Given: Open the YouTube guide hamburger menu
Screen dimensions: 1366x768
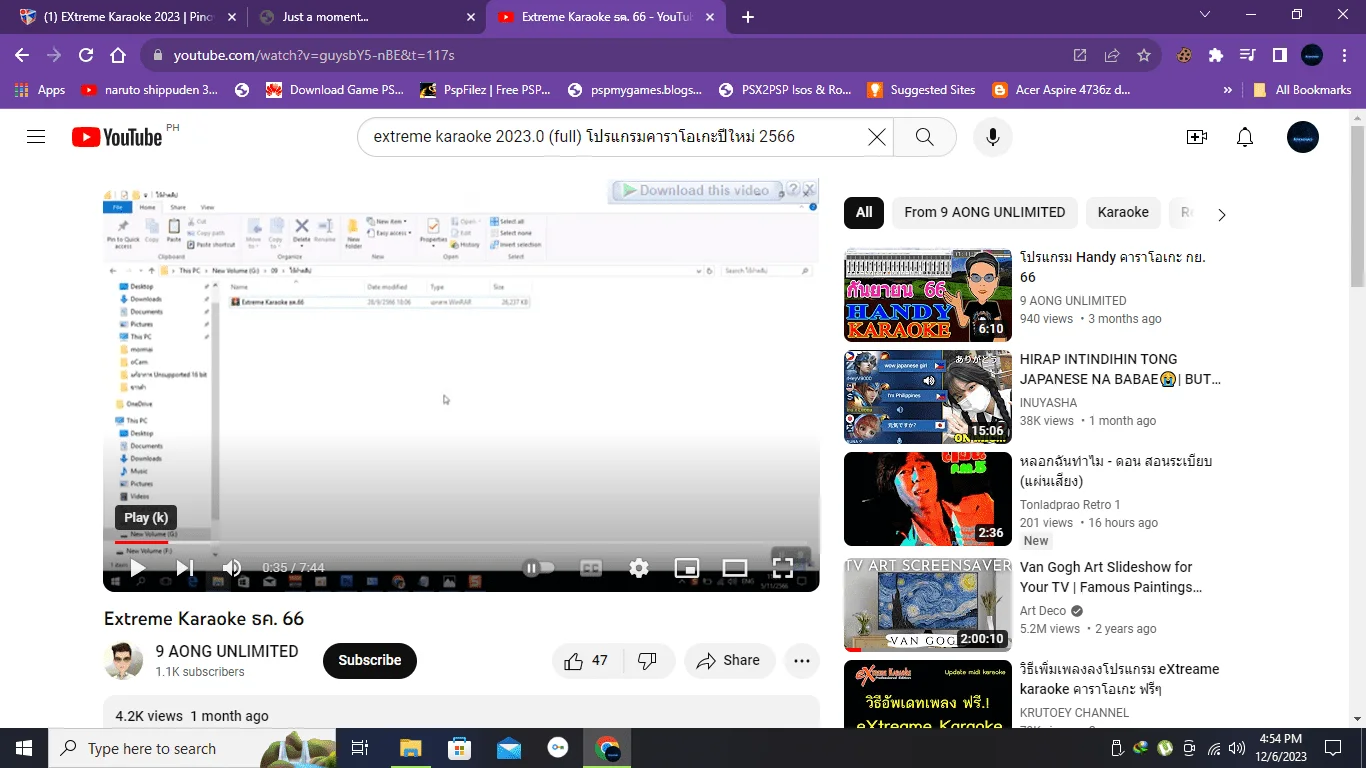Looking at the screenshot, I should click(x=36, y=137).
